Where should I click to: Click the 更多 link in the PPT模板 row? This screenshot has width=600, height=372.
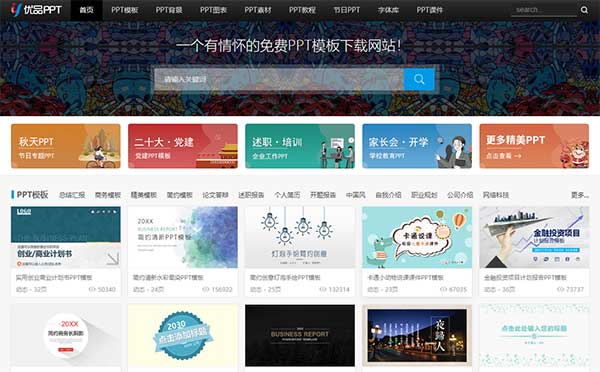pos(580,195)
